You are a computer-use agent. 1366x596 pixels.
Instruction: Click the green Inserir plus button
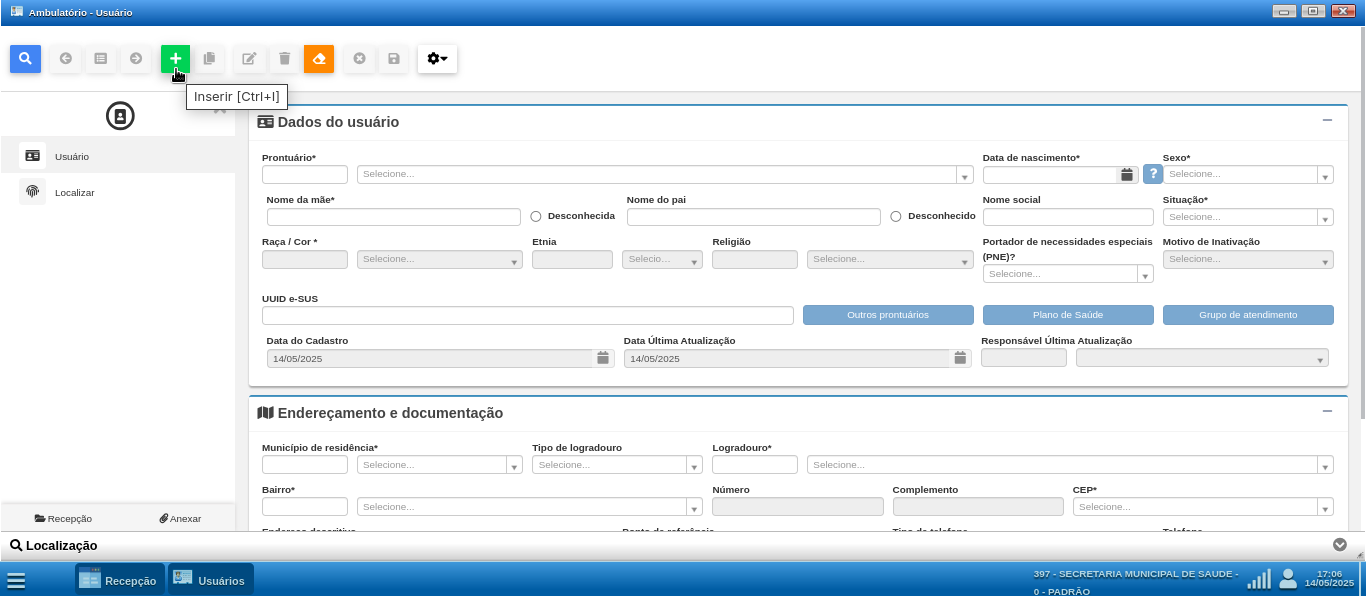(x=175, y=59)
